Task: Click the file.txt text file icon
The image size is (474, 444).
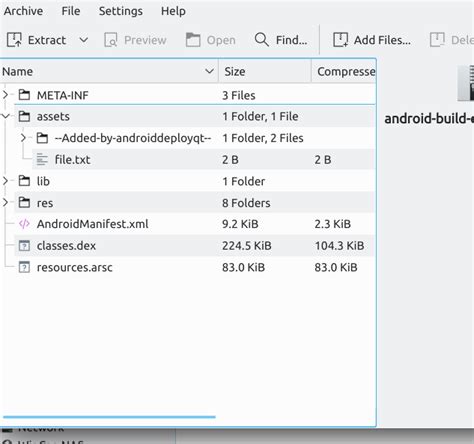Action: pyautogui.click(x=42, y=159)
